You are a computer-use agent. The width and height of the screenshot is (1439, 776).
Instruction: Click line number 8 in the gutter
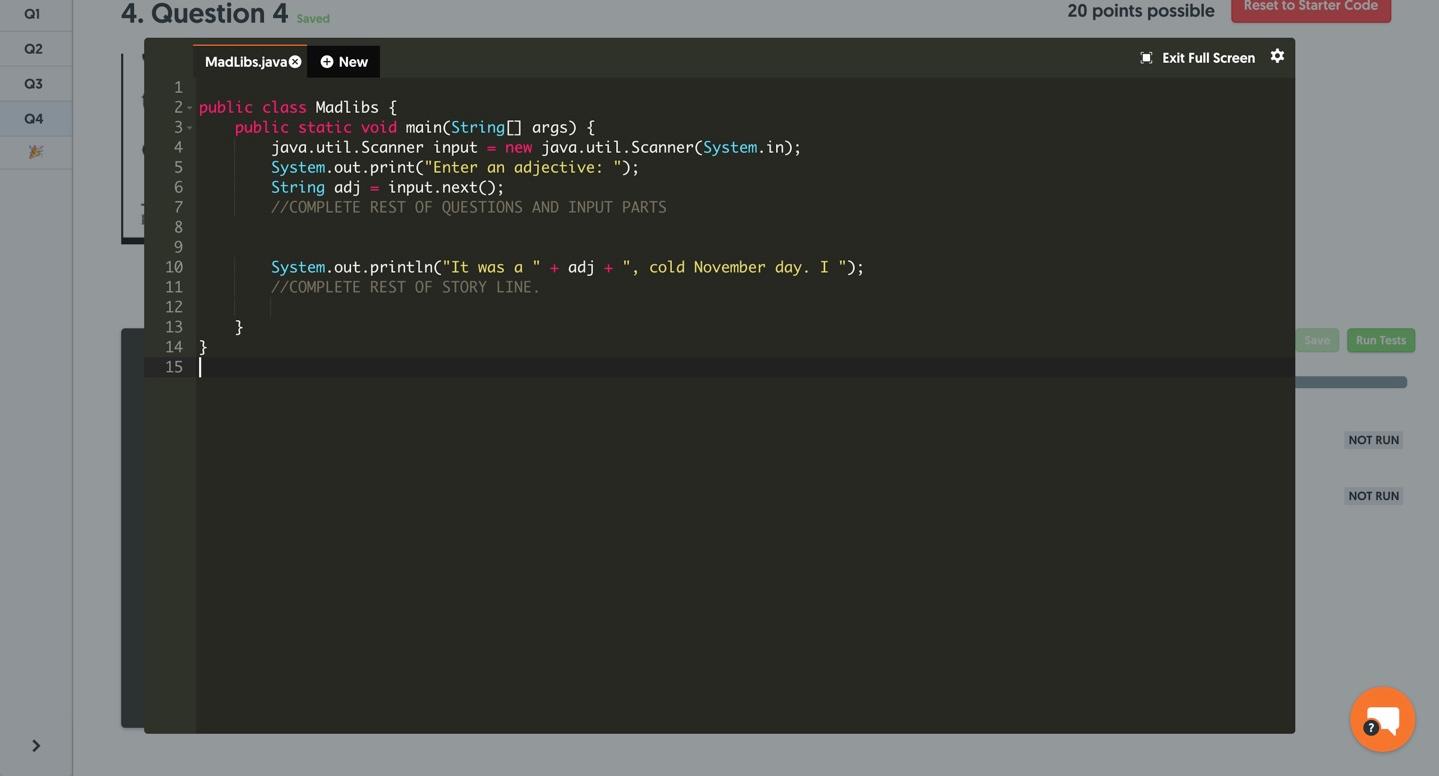click(x=178, y=227)
